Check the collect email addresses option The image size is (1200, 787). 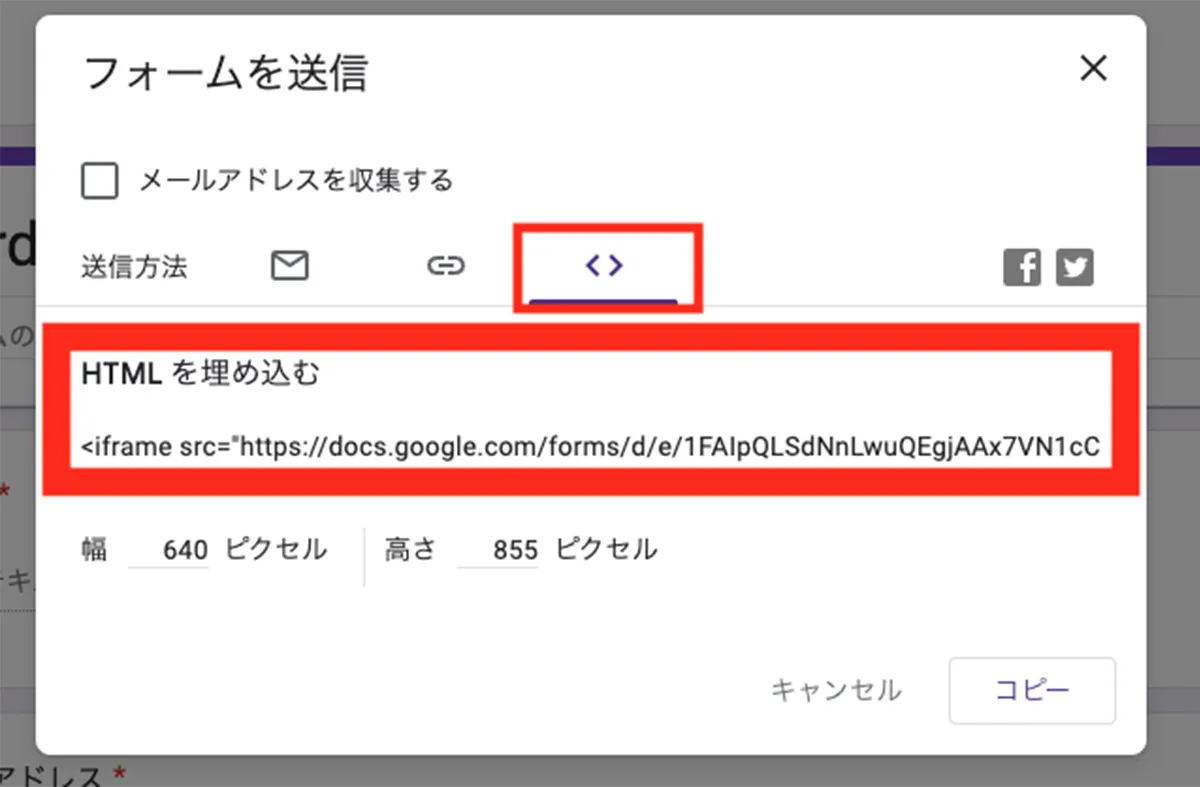point(99,181)
